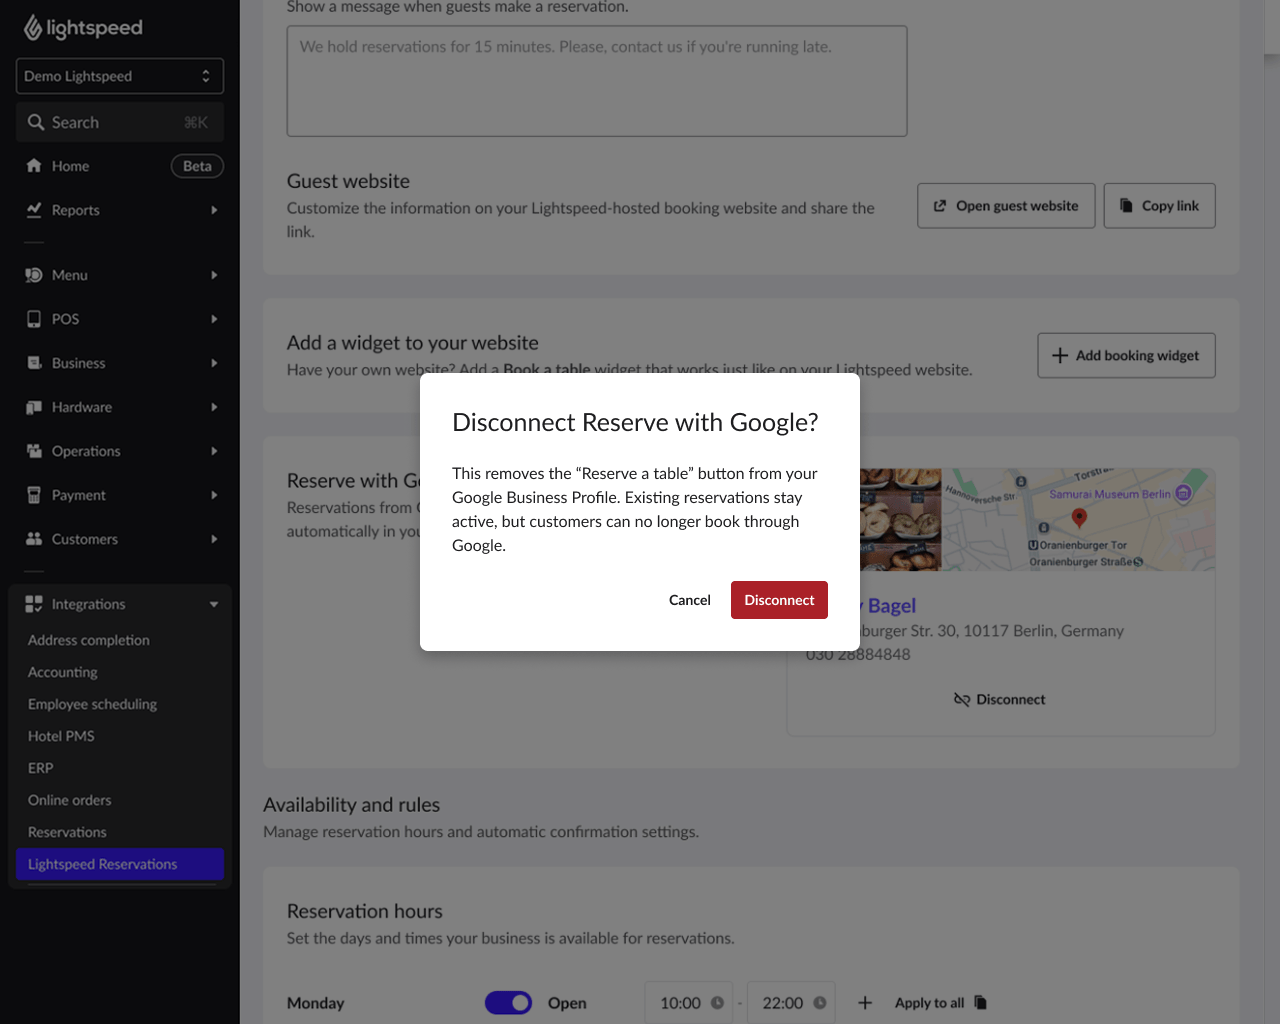Click the external link icon on Open guest website
Viewport: 1280px width, 1024px height.
[x=940, y=206]
